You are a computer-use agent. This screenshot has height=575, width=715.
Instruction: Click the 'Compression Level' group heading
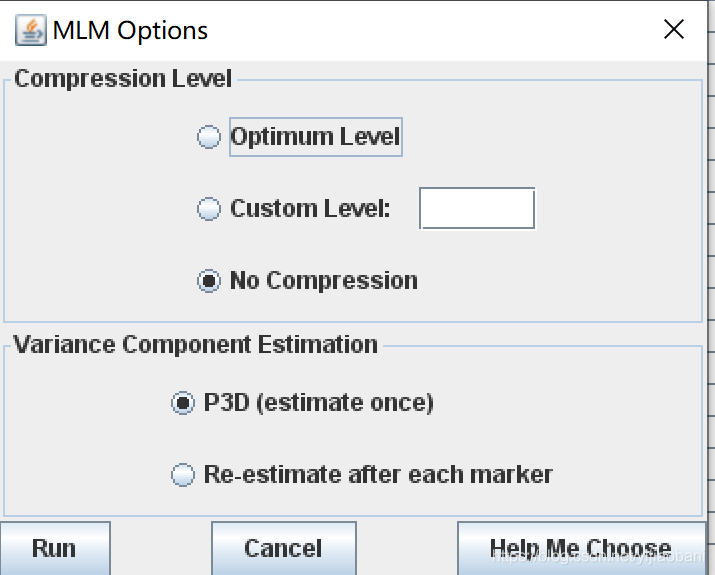tap(123, 79)
